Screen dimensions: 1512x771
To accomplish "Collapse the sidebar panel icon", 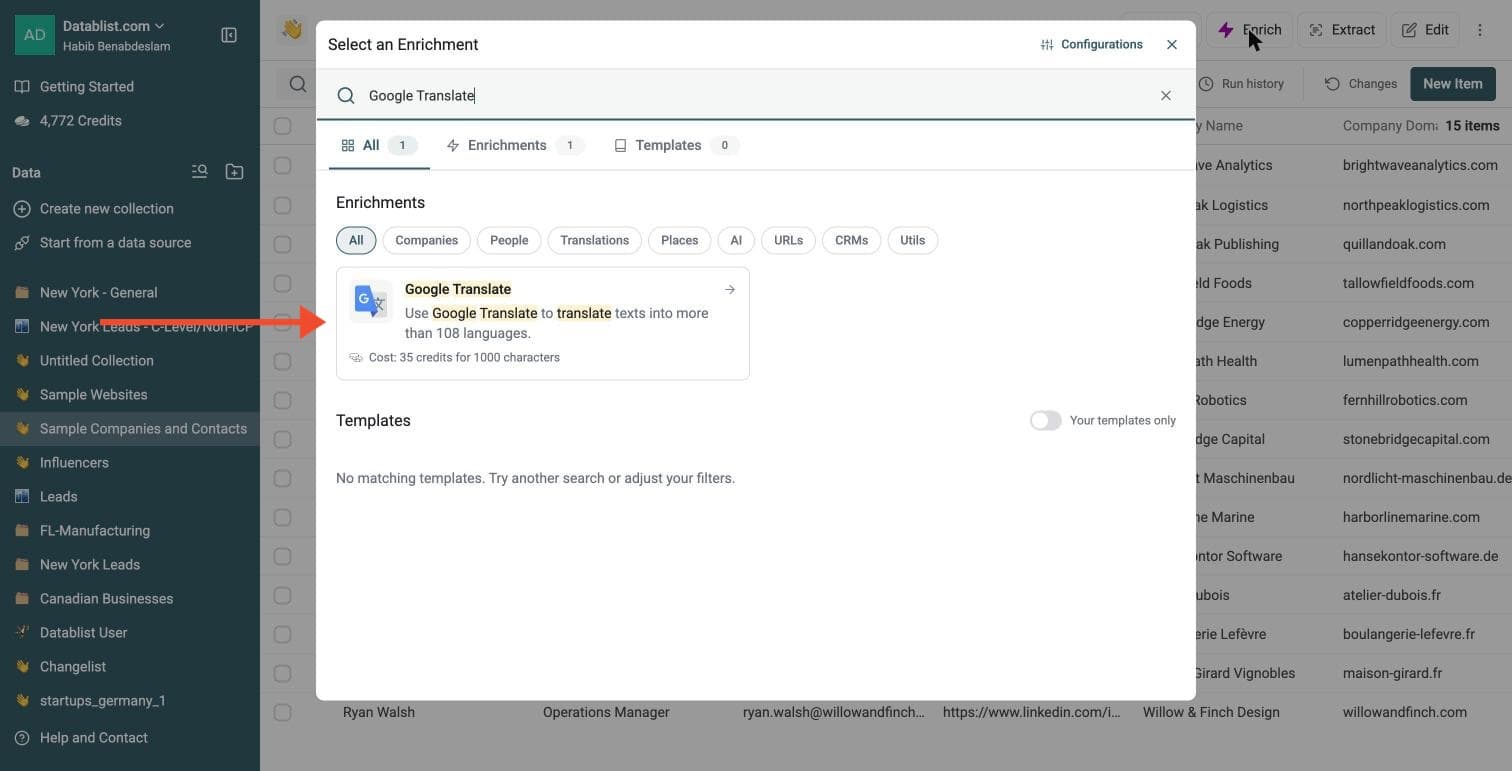I will pyautogui.click(x=229, y=35).
